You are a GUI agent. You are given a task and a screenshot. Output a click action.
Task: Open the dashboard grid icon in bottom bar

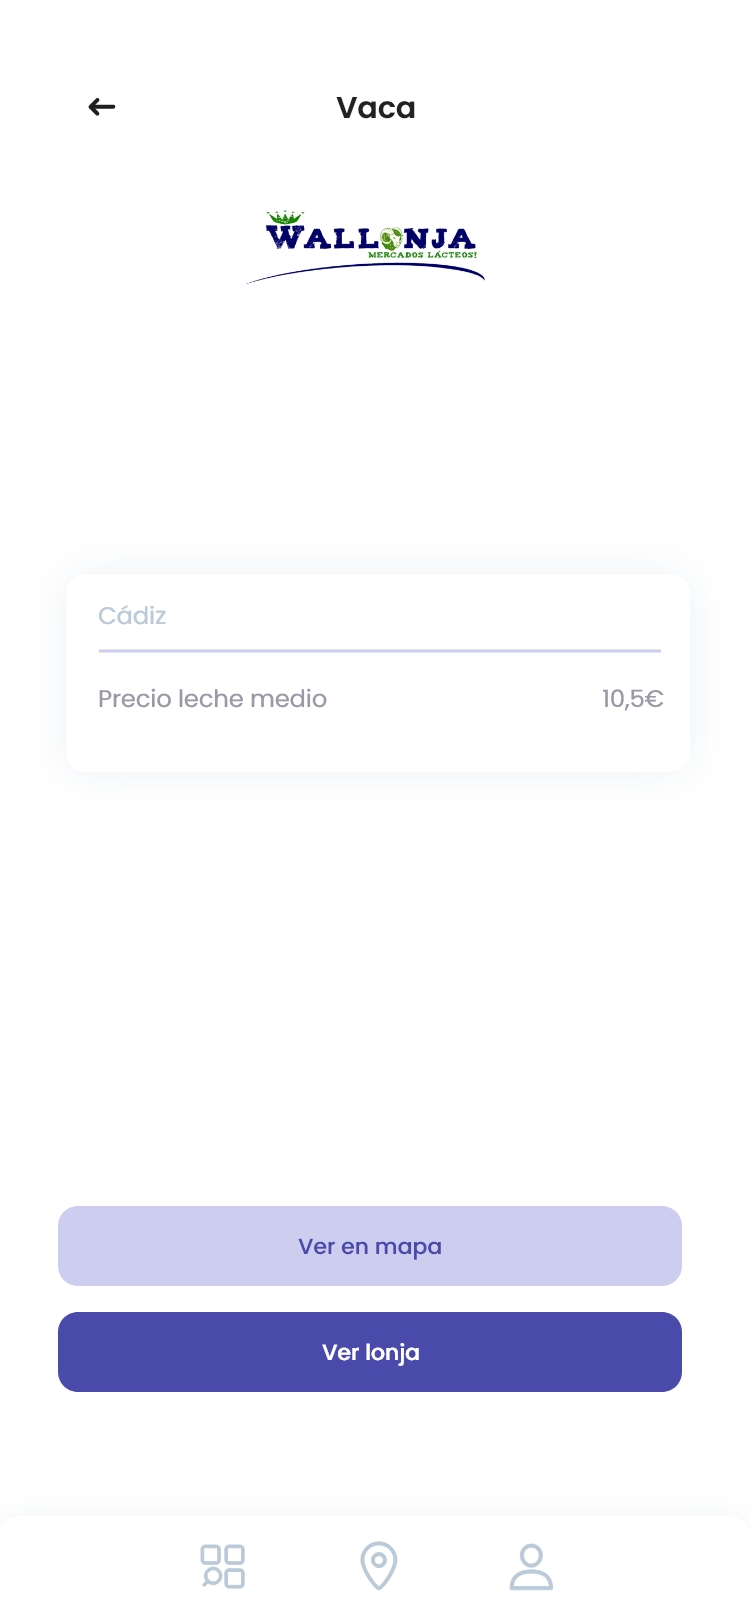223,1566
